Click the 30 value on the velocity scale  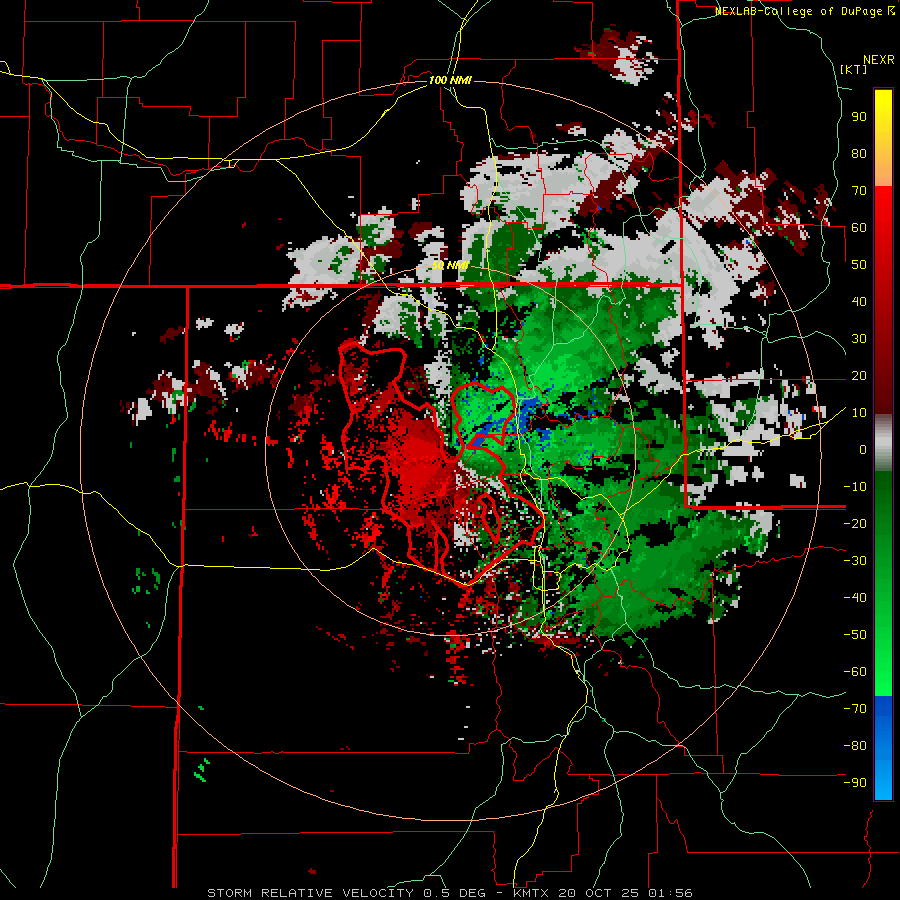pos(859,339)
